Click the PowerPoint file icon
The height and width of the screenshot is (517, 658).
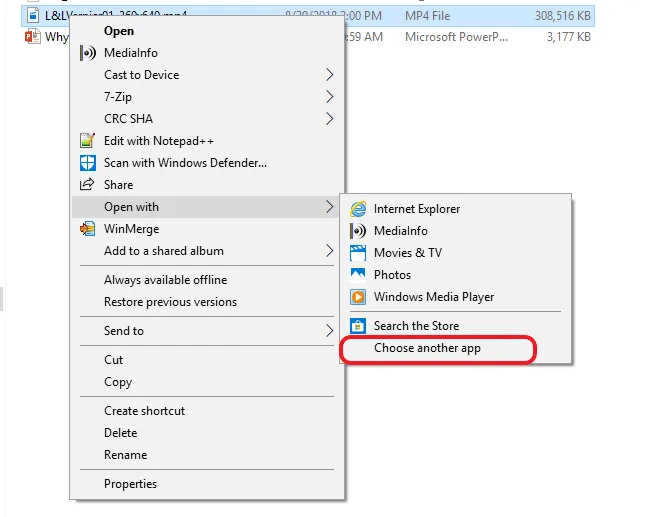tap(33, 37)
